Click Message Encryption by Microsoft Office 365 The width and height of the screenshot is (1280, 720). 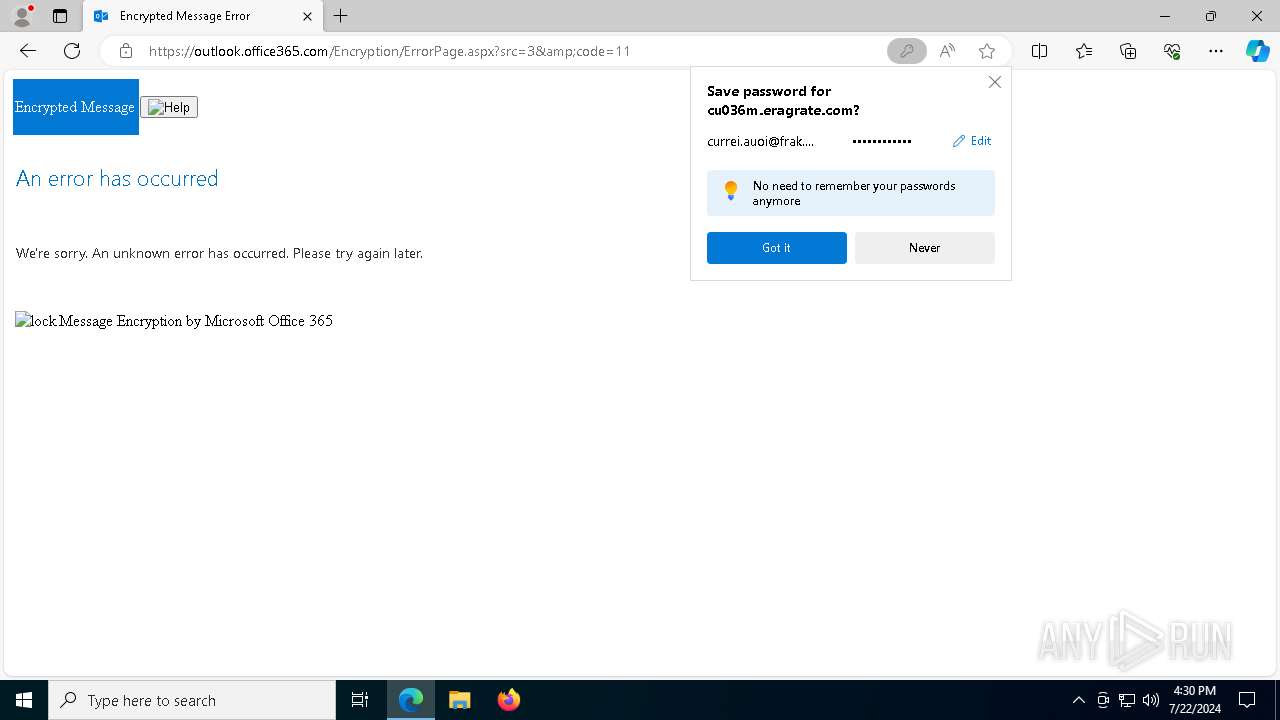click(195, 321)
